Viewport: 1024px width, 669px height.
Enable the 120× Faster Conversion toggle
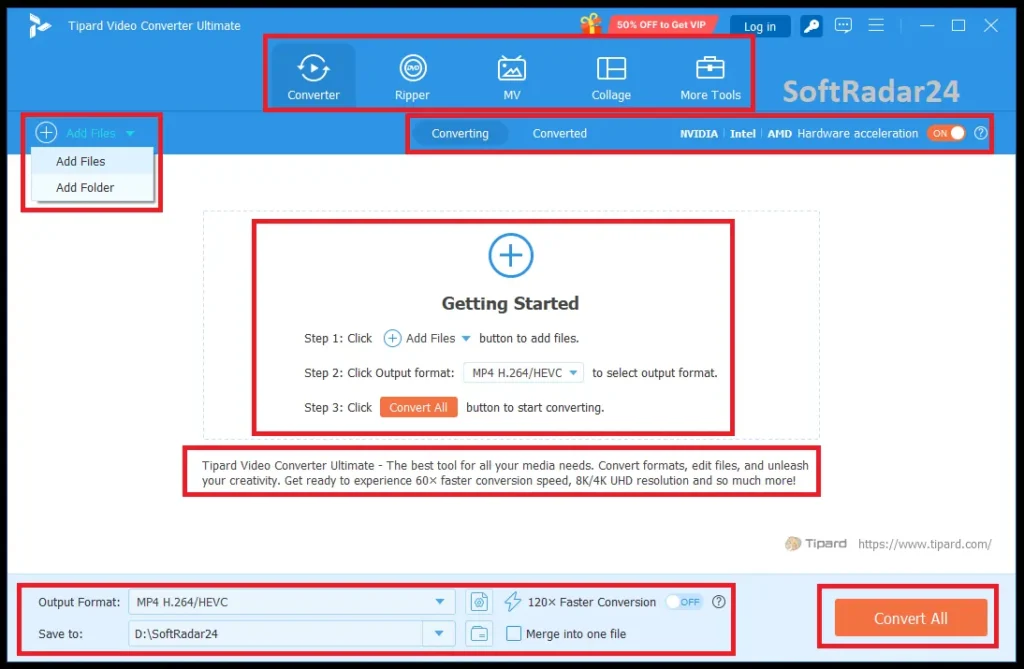(x=683, y=602)
